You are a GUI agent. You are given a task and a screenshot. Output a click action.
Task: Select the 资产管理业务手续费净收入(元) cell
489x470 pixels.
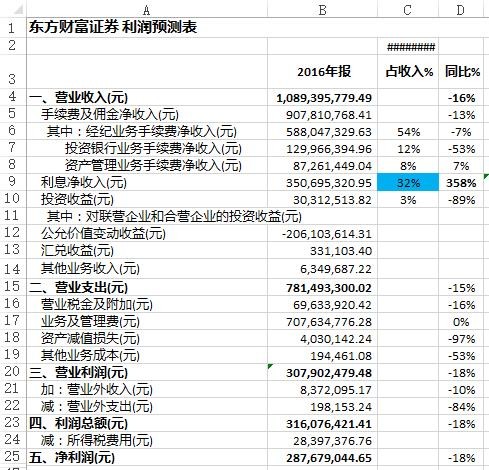click(x=147, y=166)
